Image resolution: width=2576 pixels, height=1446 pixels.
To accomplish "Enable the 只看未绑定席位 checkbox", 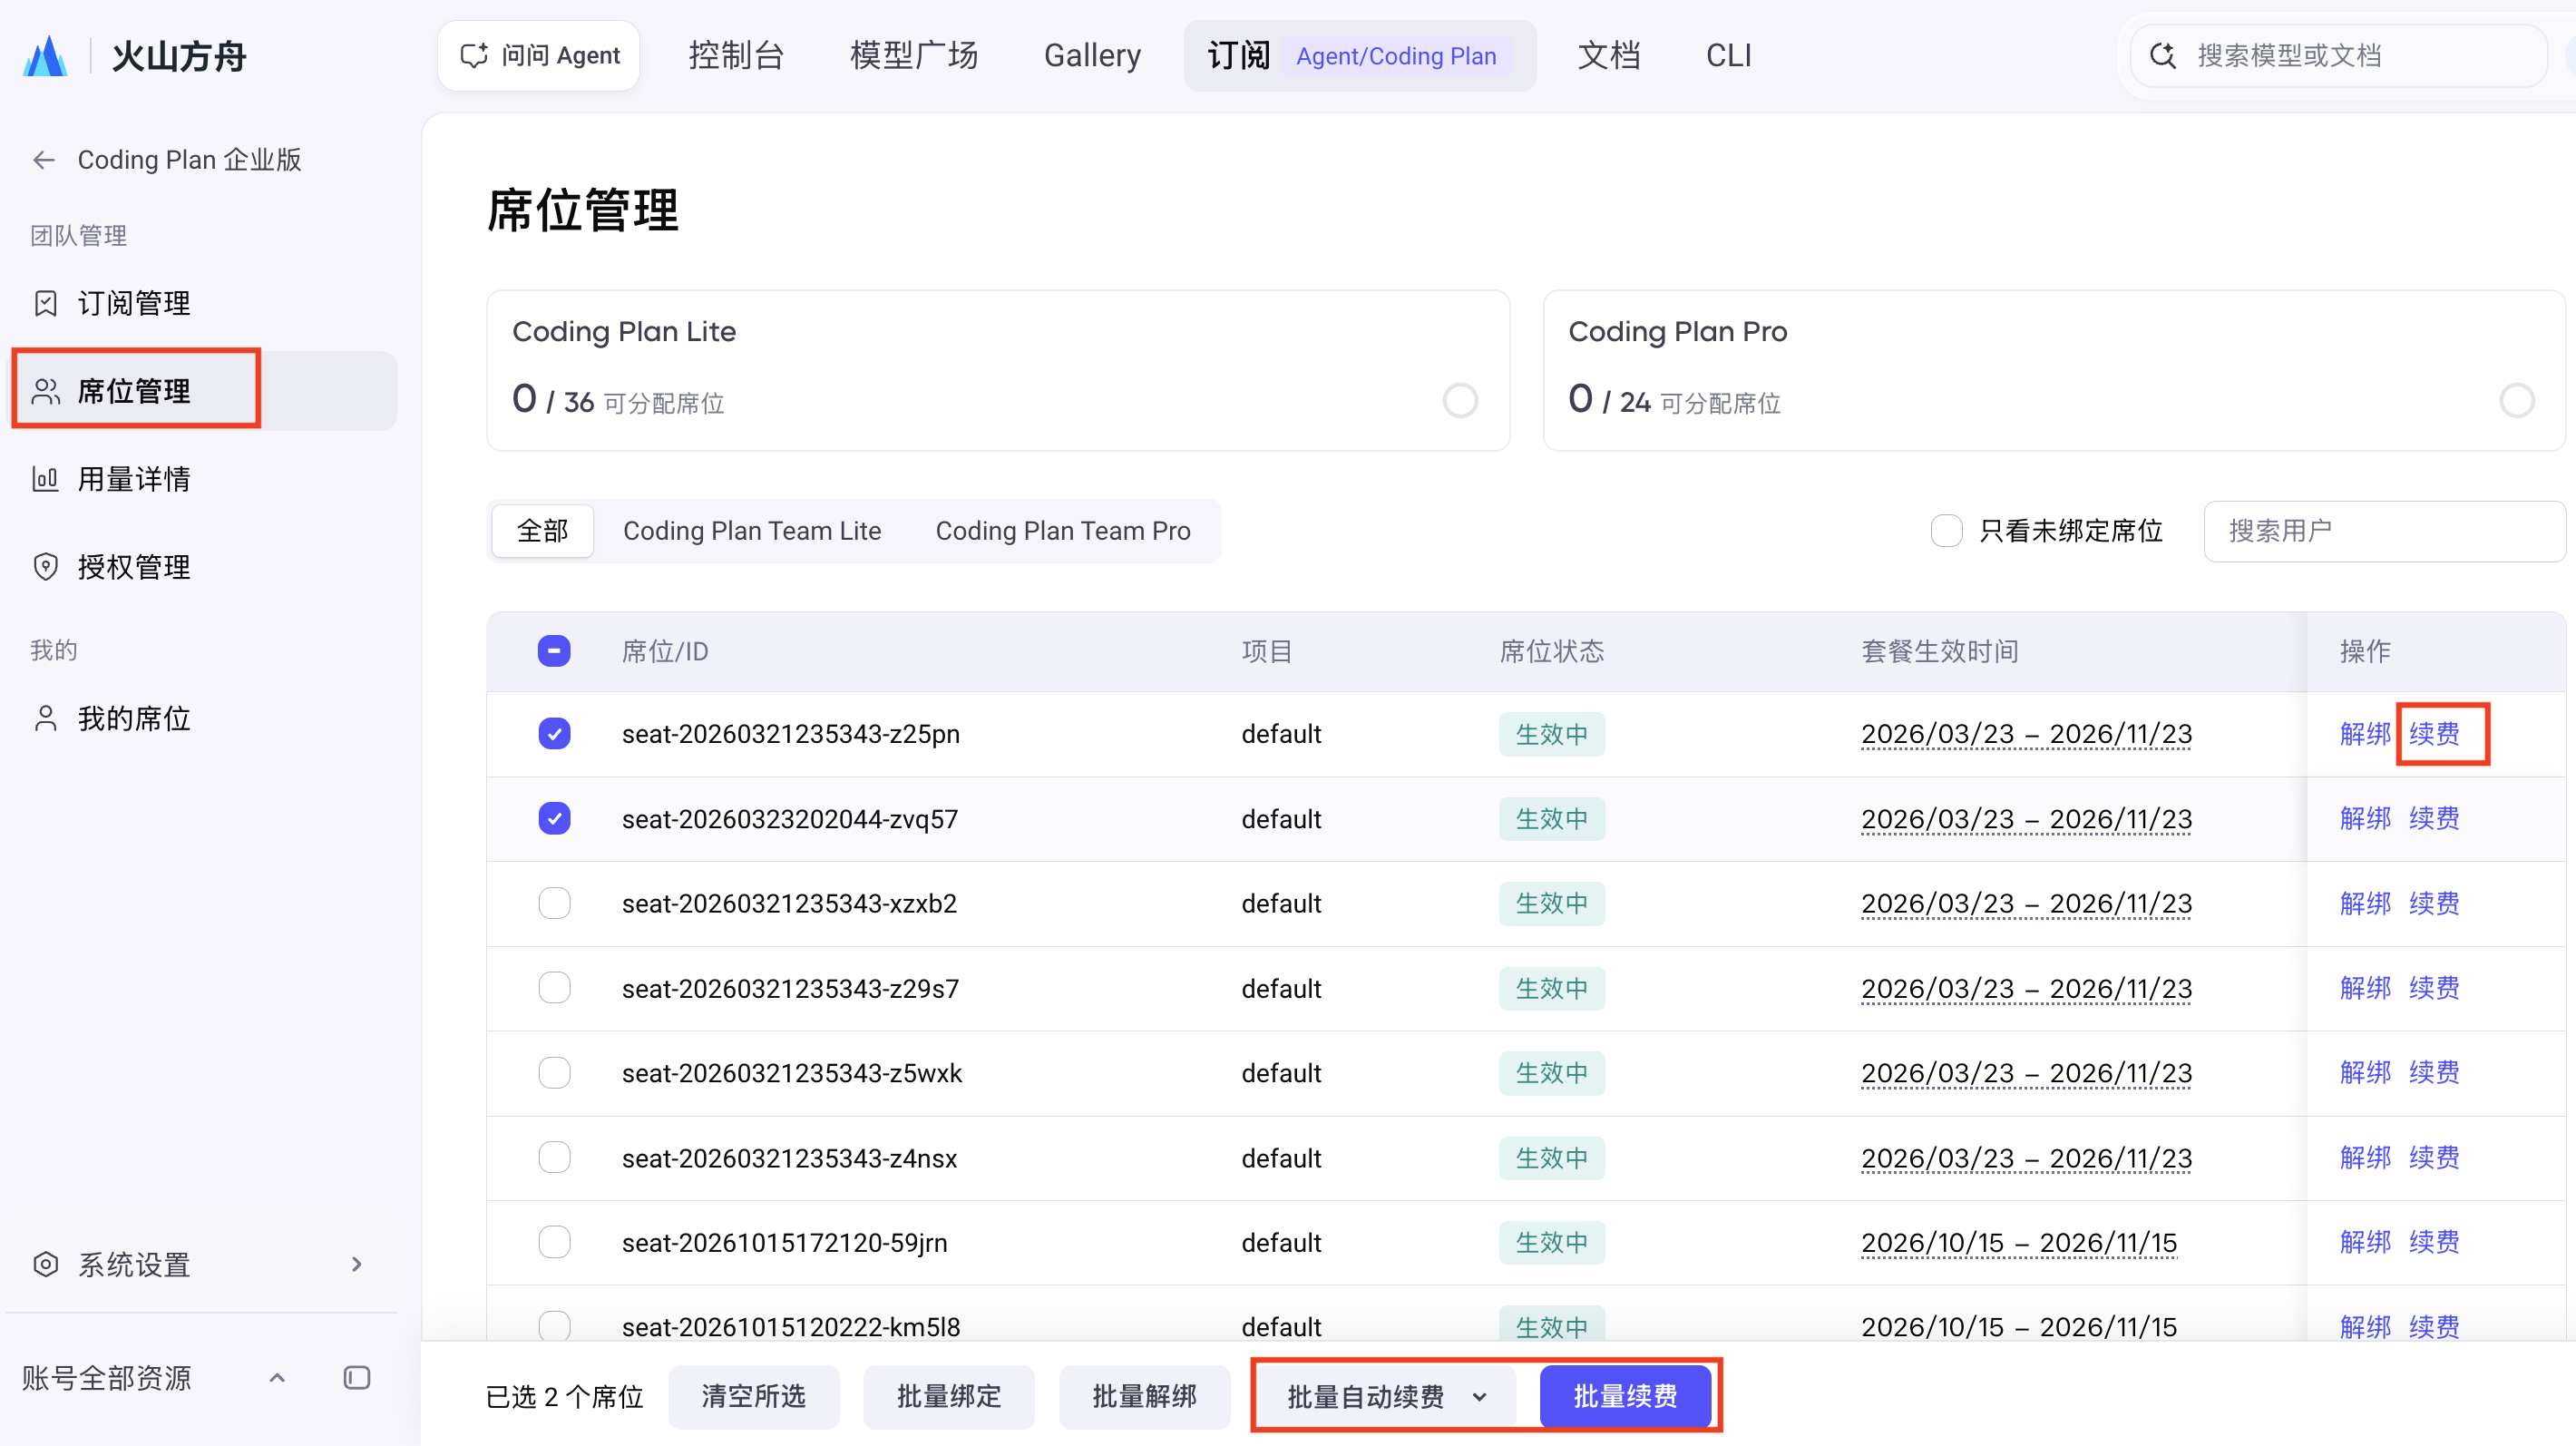I will click(1946, 531).
